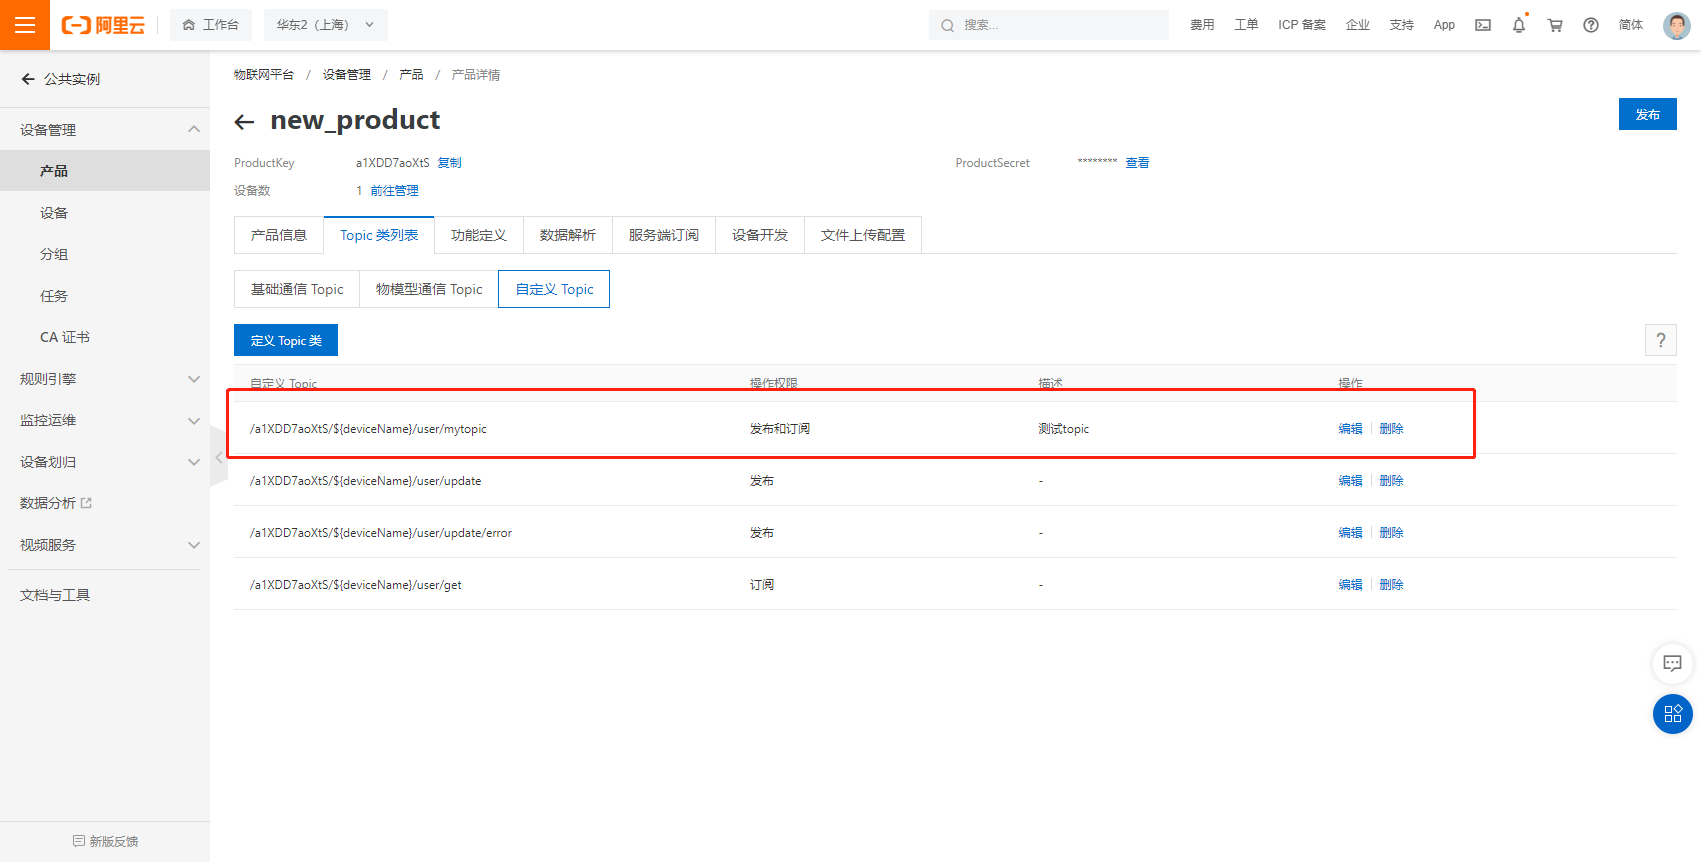The height and width of the screenshot is (862, 1701).
Task: Click 前往管理 next to device count
Action: pyautogui.click(x=395, y=191)
